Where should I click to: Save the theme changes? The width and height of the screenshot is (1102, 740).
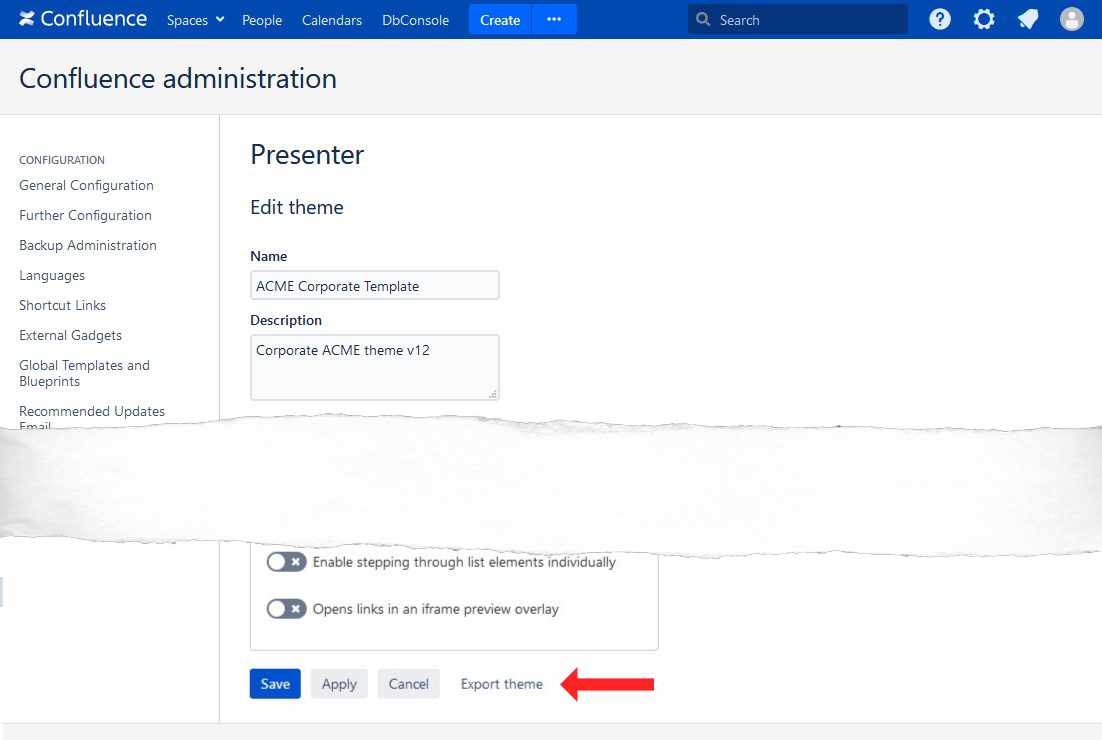[275, 684]
